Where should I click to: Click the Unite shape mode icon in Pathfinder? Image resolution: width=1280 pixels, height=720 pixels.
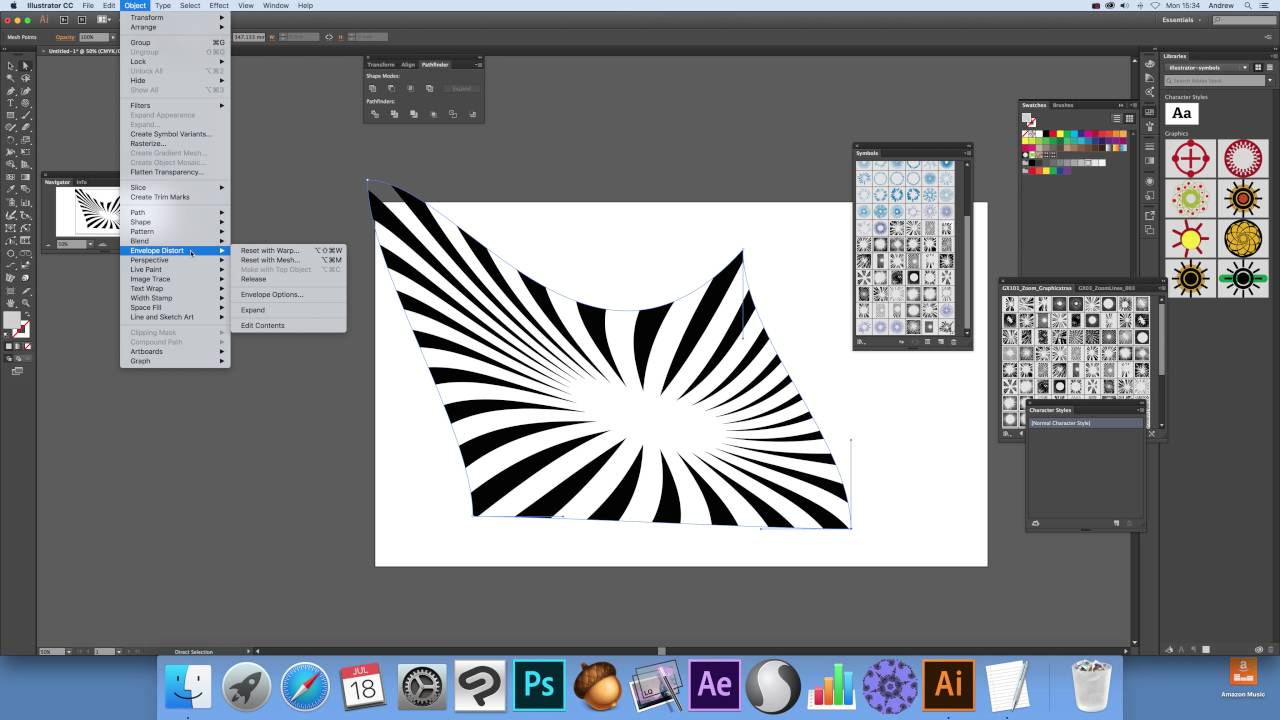click(x=372, y=88)
